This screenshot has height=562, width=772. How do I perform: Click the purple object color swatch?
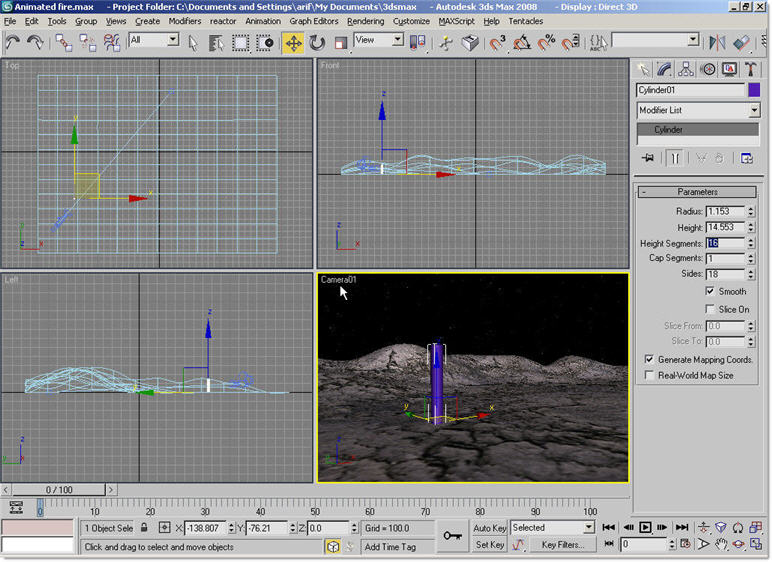pos(754,90)
